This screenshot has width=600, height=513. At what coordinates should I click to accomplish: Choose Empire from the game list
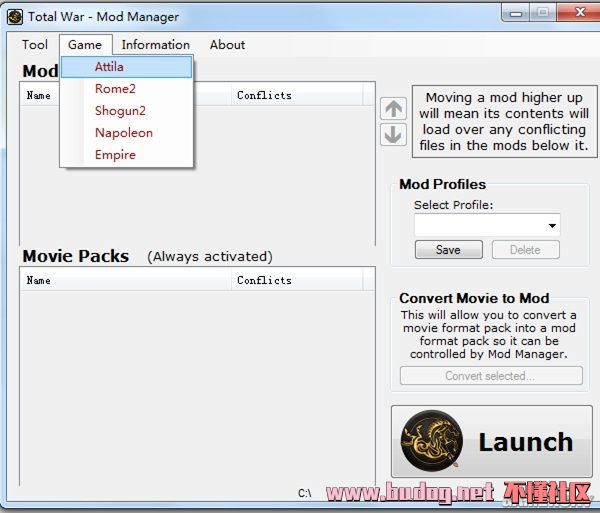click(x=126, y=155)
